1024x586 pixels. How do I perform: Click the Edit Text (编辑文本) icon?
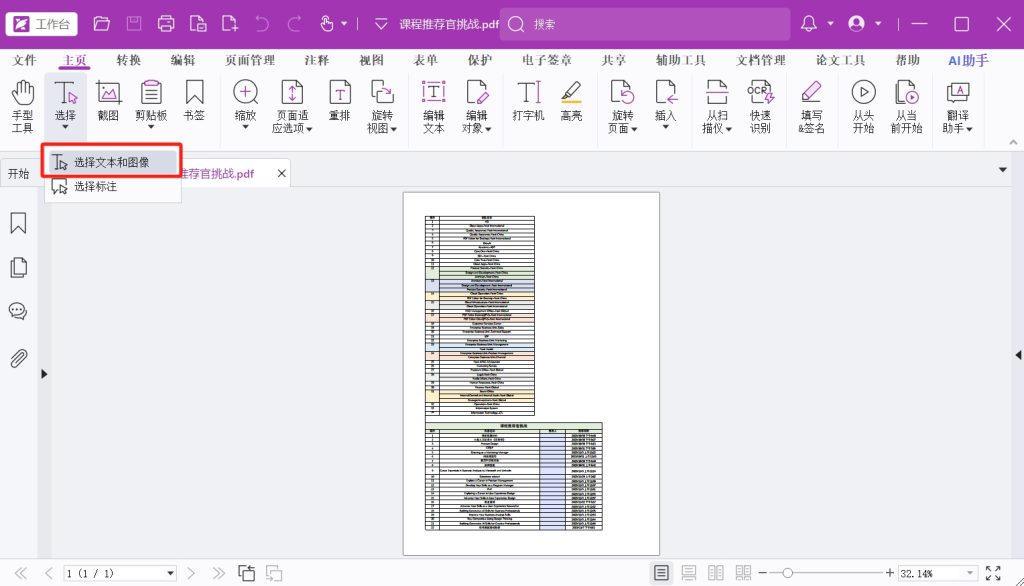coord(433,107)
